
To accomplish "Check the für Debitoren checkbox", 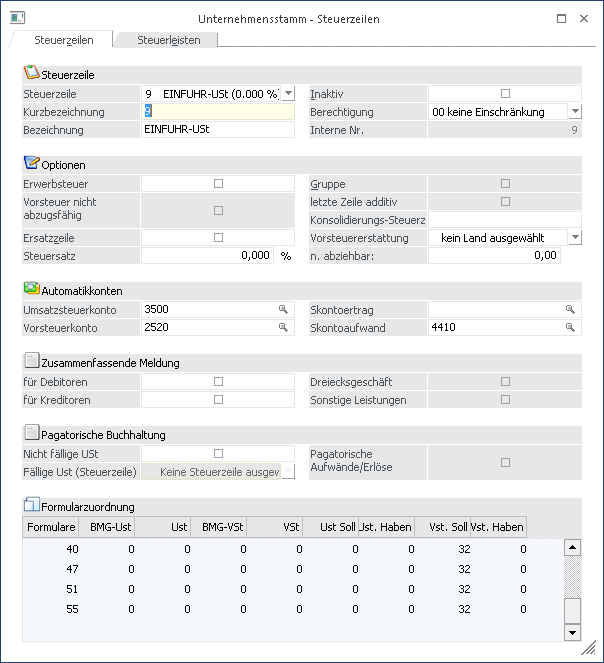I will 218,382.
